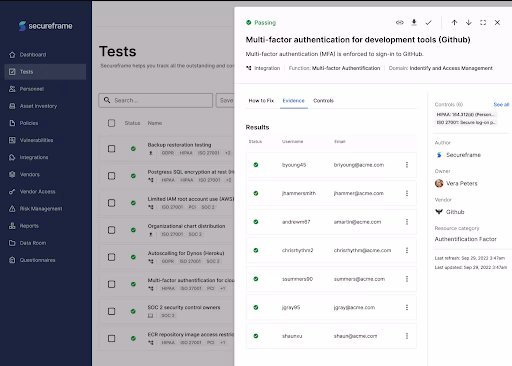Click email jhammer@acme.com
Image resolution: width=512 pixels, height=366 pixels.
[x=359, y=193]
